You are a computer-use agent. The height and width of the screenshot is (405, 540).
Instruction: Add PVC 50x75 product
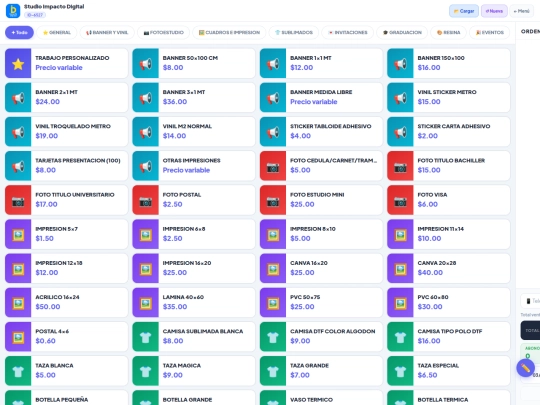321,302
